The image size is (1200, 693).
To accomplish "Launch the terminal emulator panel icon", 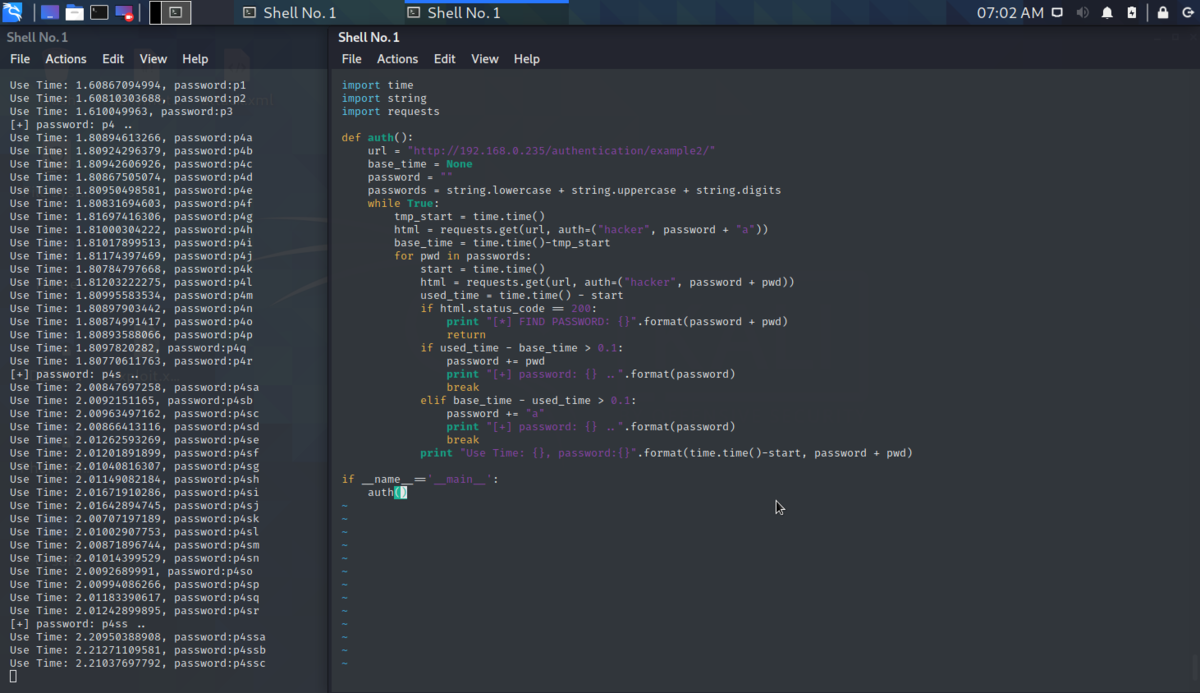I will tap(99, 13).
